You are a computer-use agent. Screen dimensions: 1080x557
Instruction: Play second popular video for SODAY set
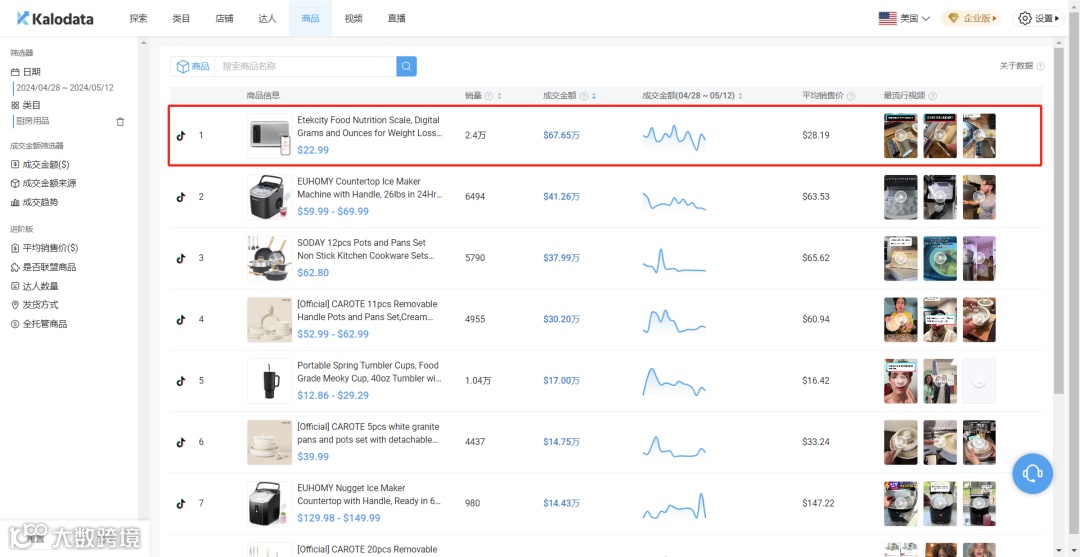pos(939,258)
